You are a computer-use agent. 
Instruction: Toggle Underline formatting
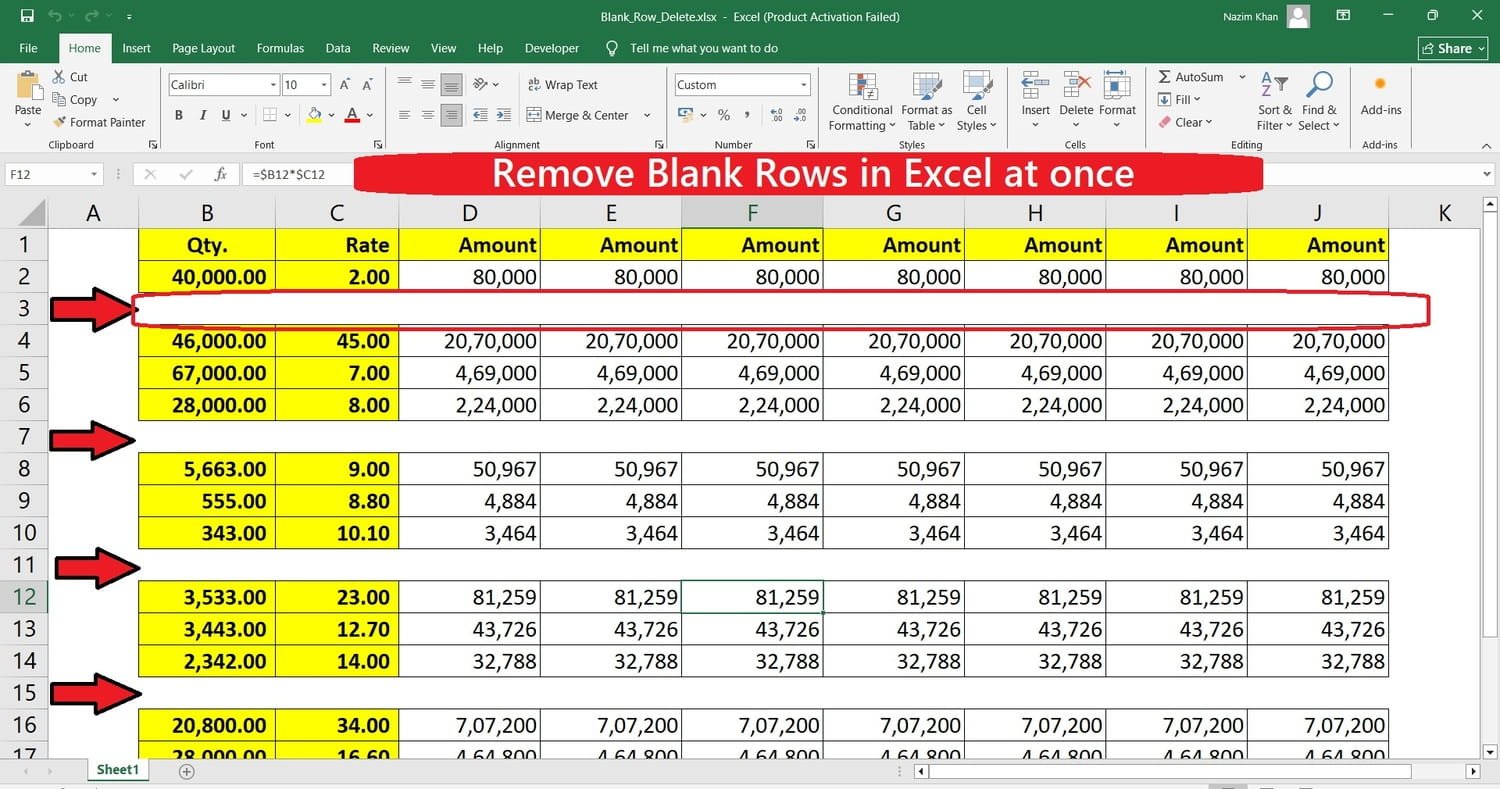(227, 115)
